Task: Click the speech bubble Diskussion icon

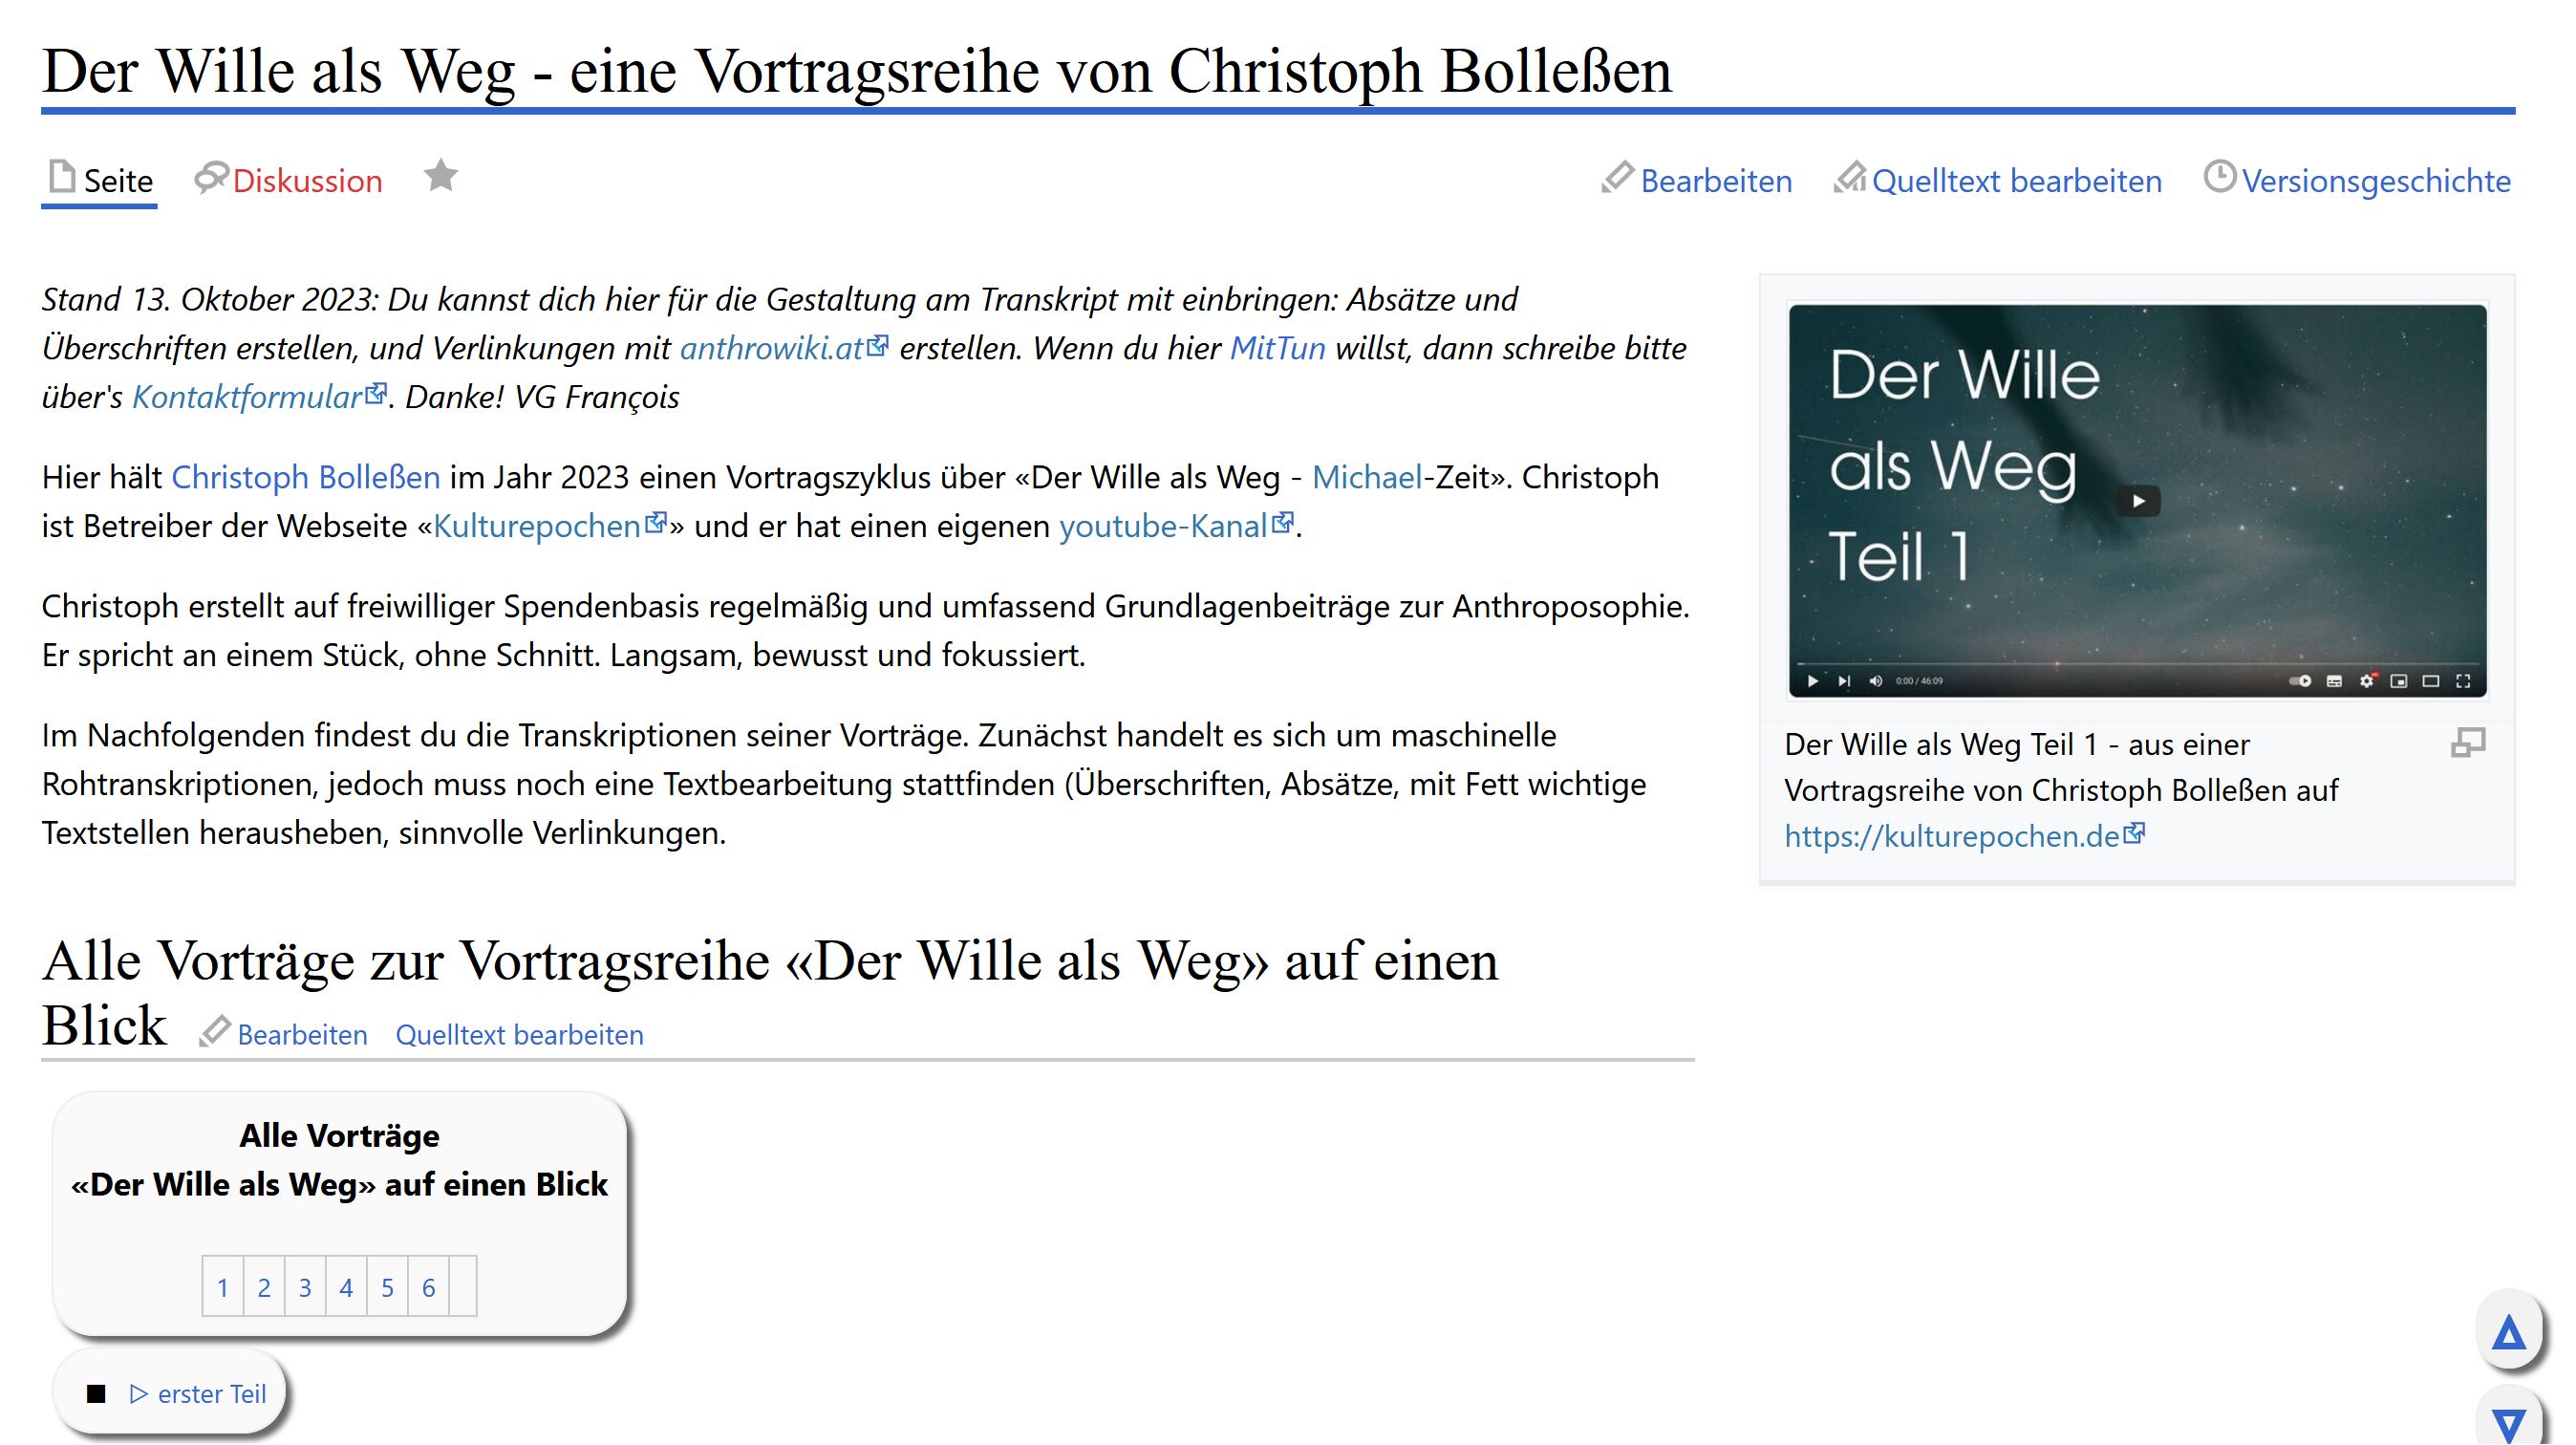Action: click(211, 178)
